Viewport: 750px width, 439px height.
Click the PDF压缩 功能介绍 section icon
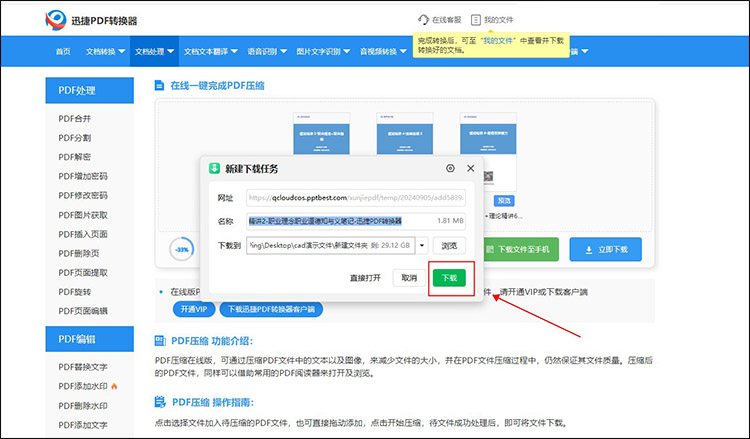point(160,341)
